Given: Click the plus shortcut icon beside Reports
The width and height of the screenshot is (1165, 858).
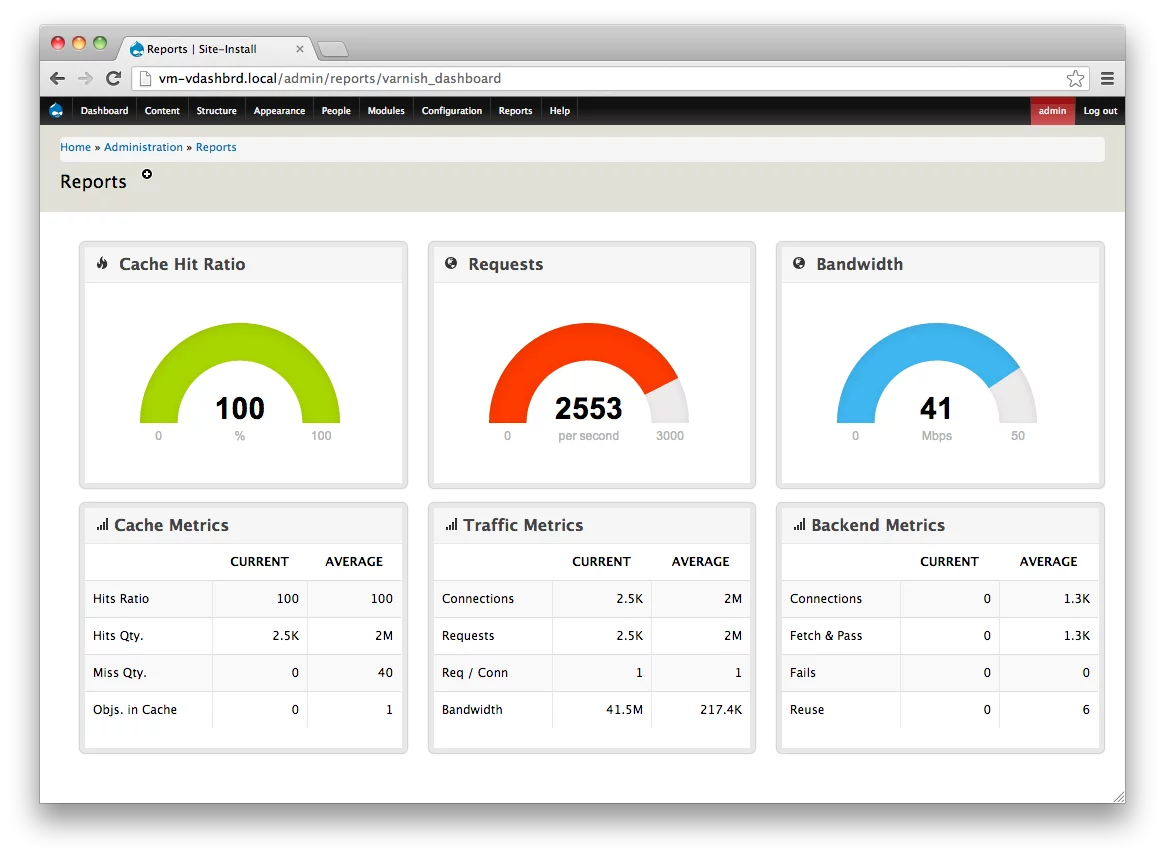Looking at the screenshot, I should 147,174.
